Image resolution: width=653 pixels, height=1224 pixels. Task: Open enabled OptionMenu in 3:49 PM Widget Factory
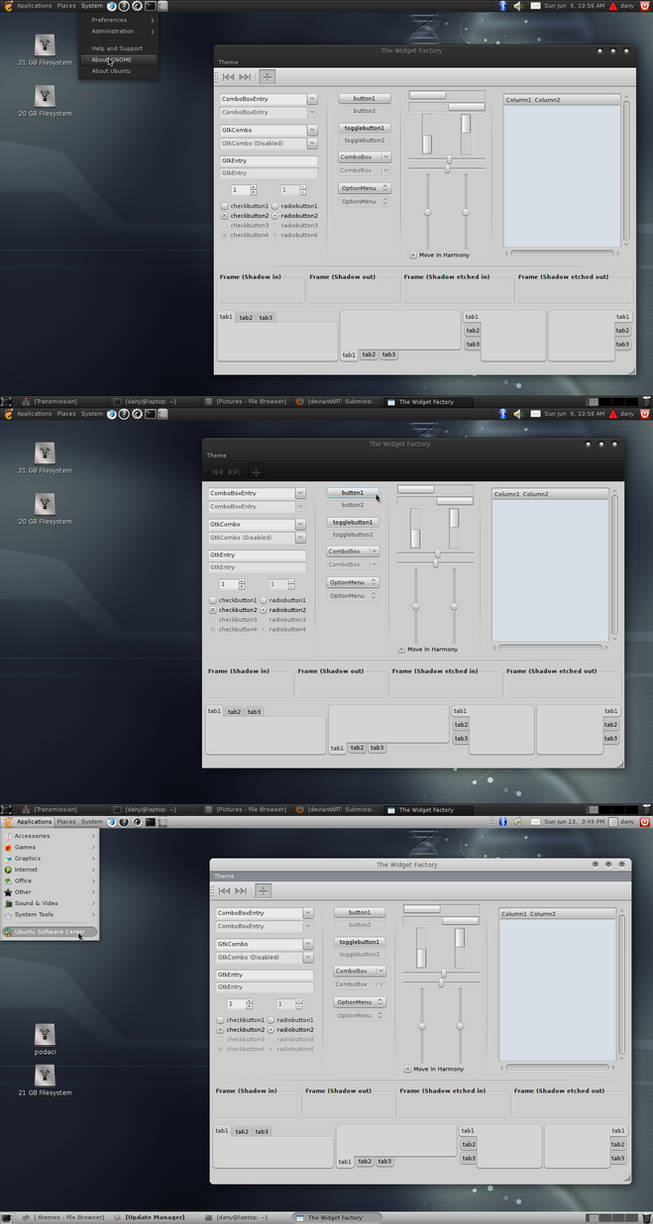[358, 1002]
